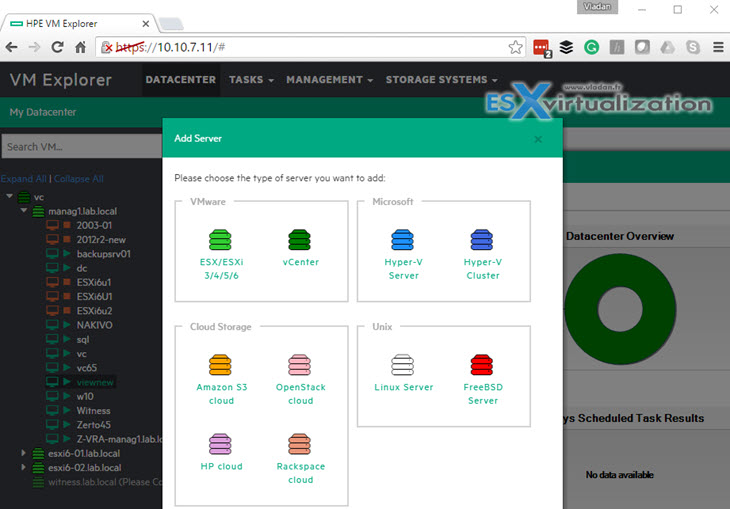Select the Linux Server icon

pos(403,365)
